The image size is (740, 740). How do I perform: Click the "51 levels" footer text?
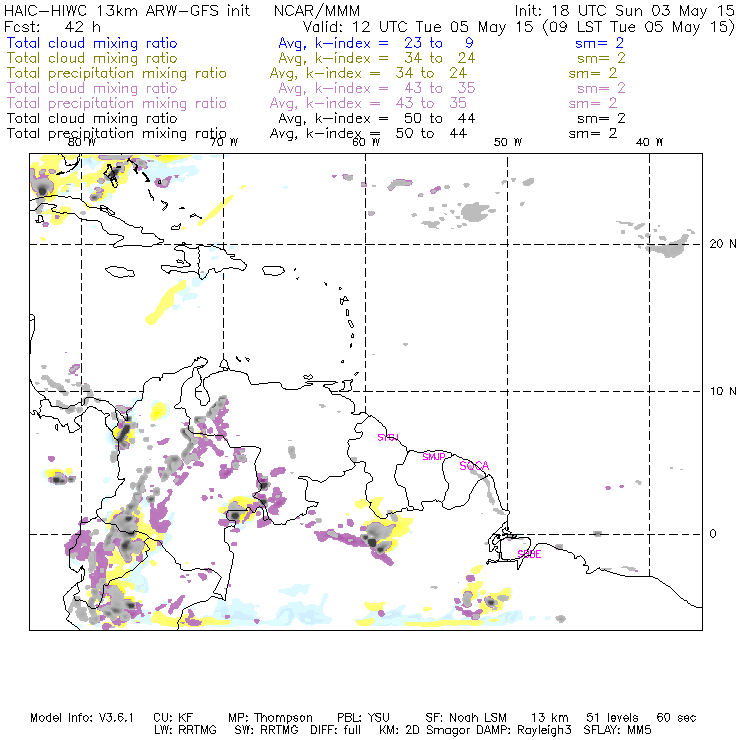pyautogui.click(x=612, y=718)
